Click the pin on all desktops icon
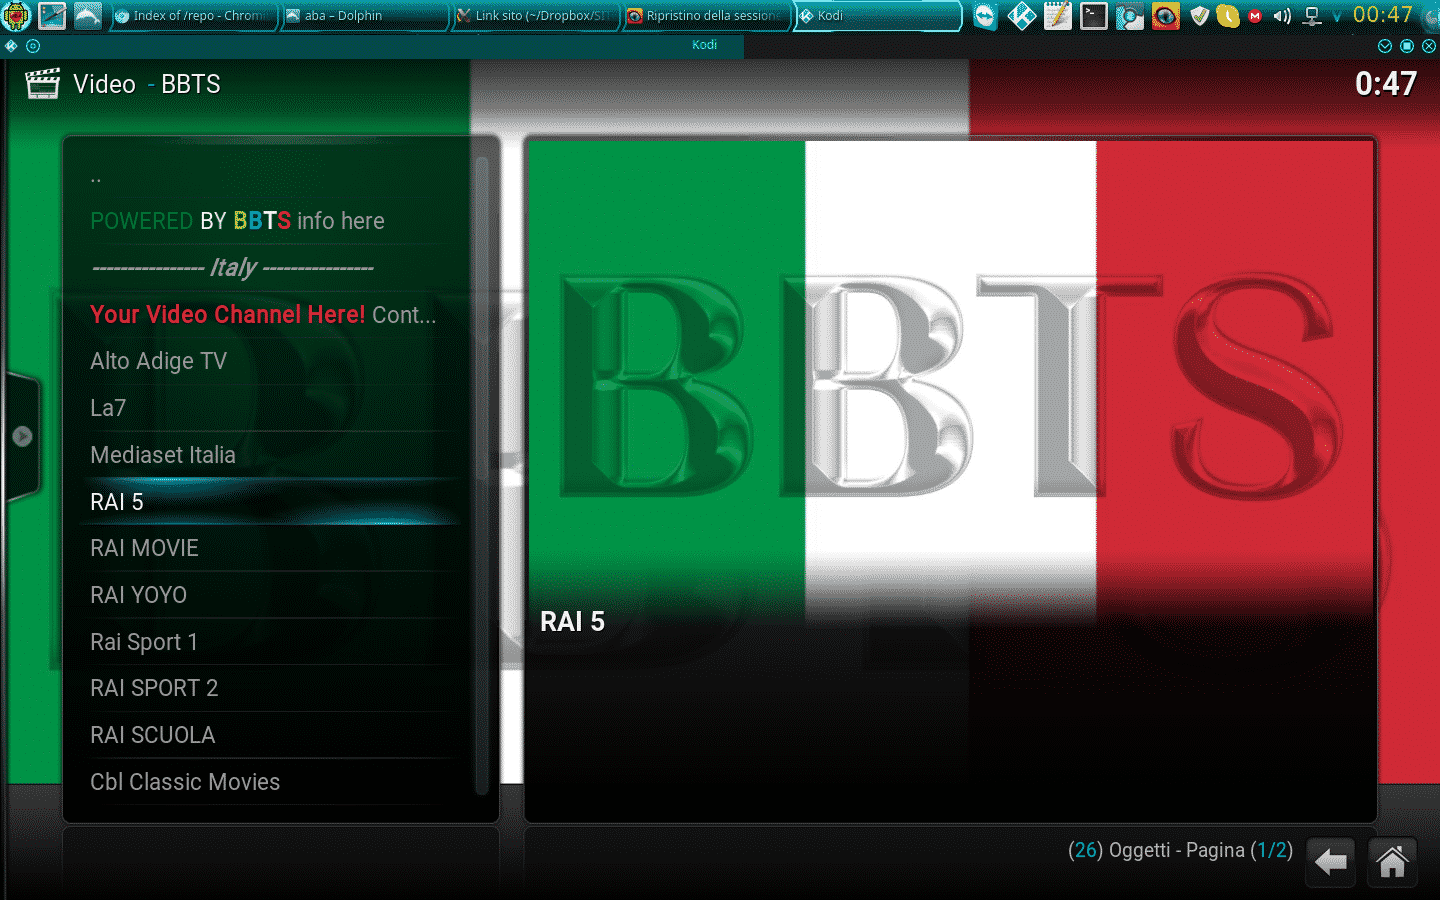This screenshot has width=1440, height=900. click(33, 46)
